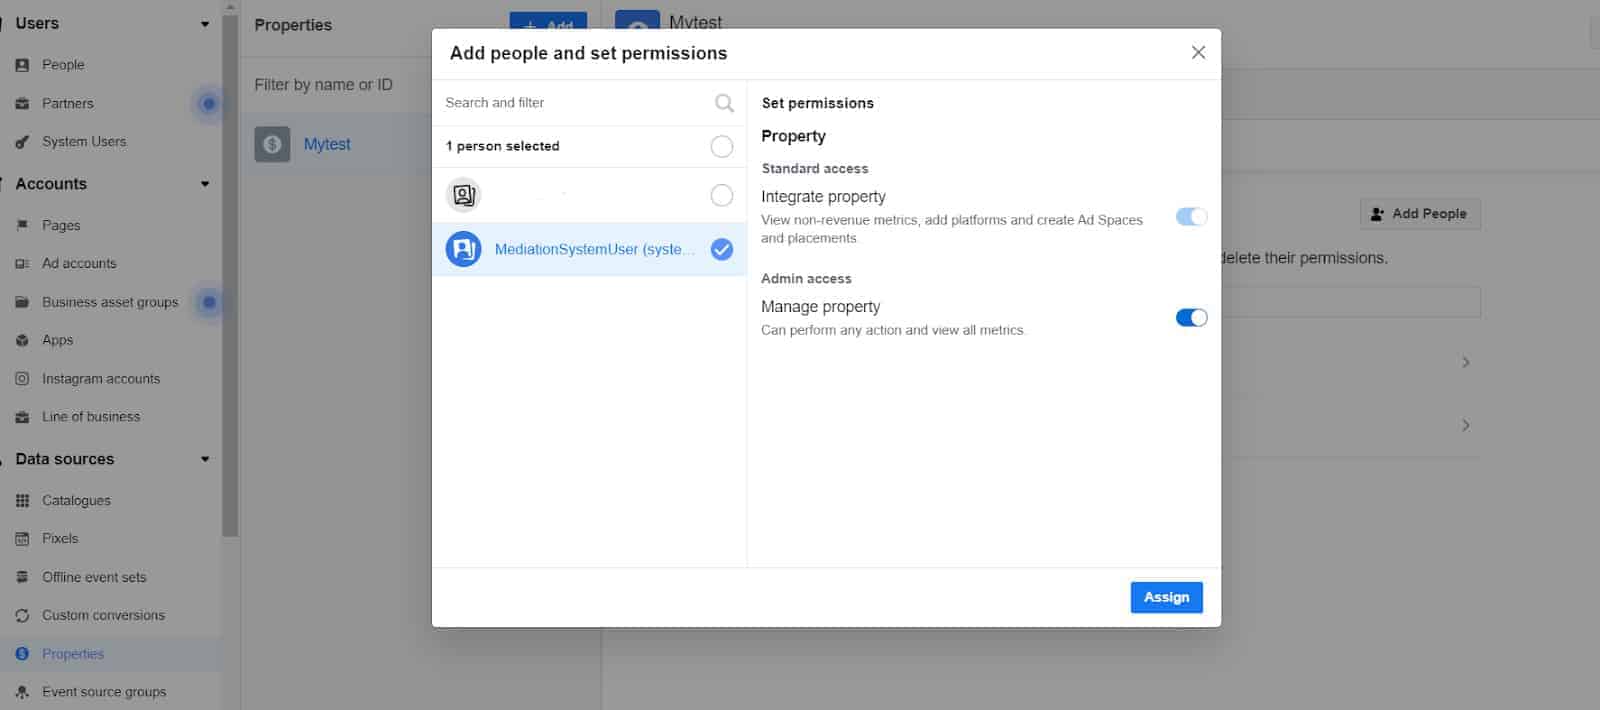1600x710 pixels.
Task: Open Ad accounts in sidebar
Action: click(79, 264)
